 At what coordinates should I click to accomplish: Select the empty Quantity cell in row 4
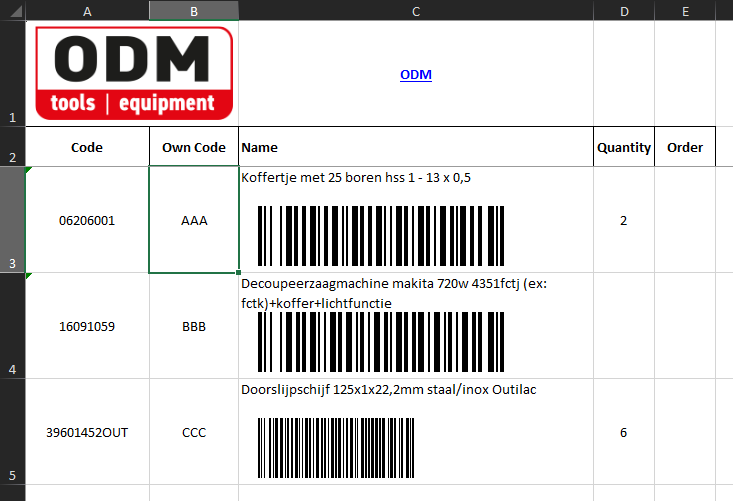coord(624,326)
